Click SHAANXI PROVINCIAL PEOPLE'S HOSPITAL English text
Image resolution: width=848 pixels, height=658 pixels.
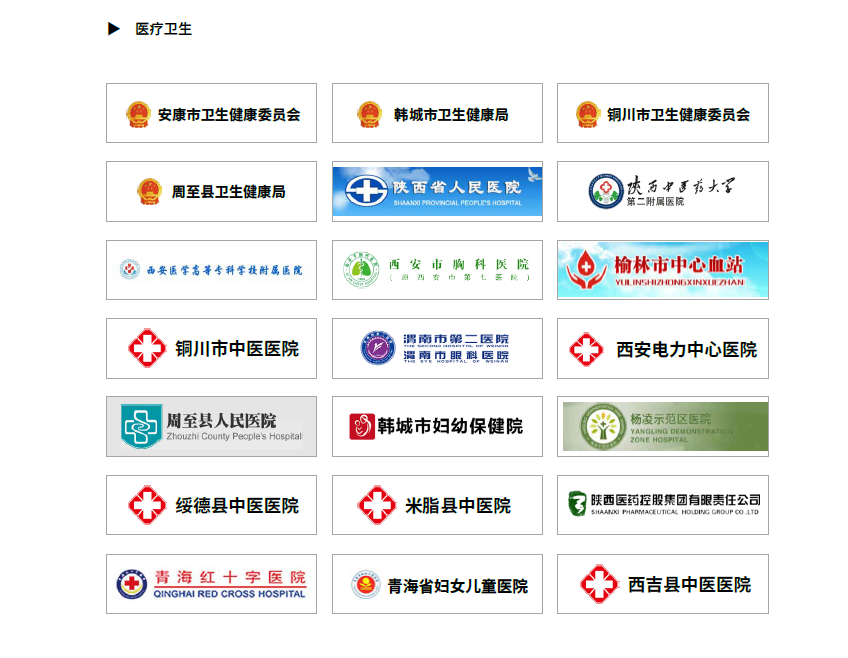[458, 203]
